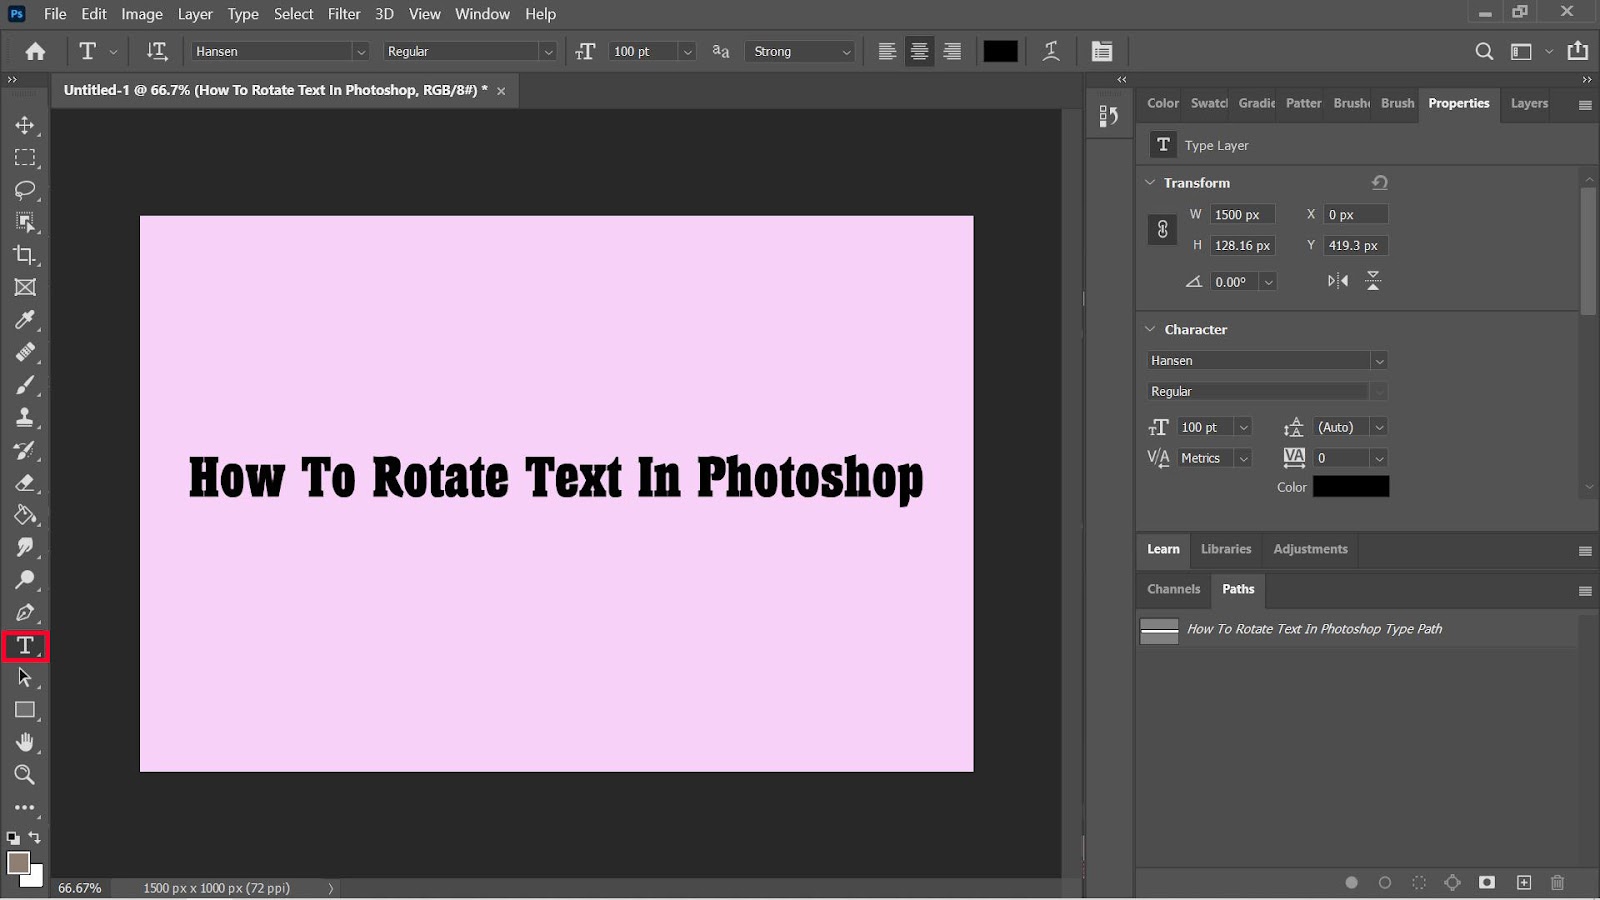Select the Zoom tool in toolbar
The width and height of the screenshot is (1600, 900).
[25, 775]
